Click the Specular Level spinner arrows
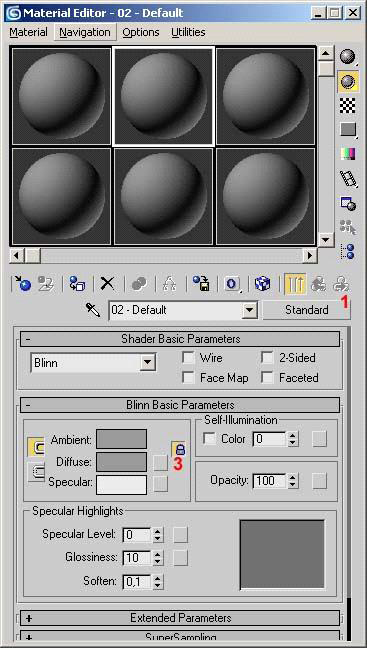Screen dimensions: 367x650 click(158, 535)
